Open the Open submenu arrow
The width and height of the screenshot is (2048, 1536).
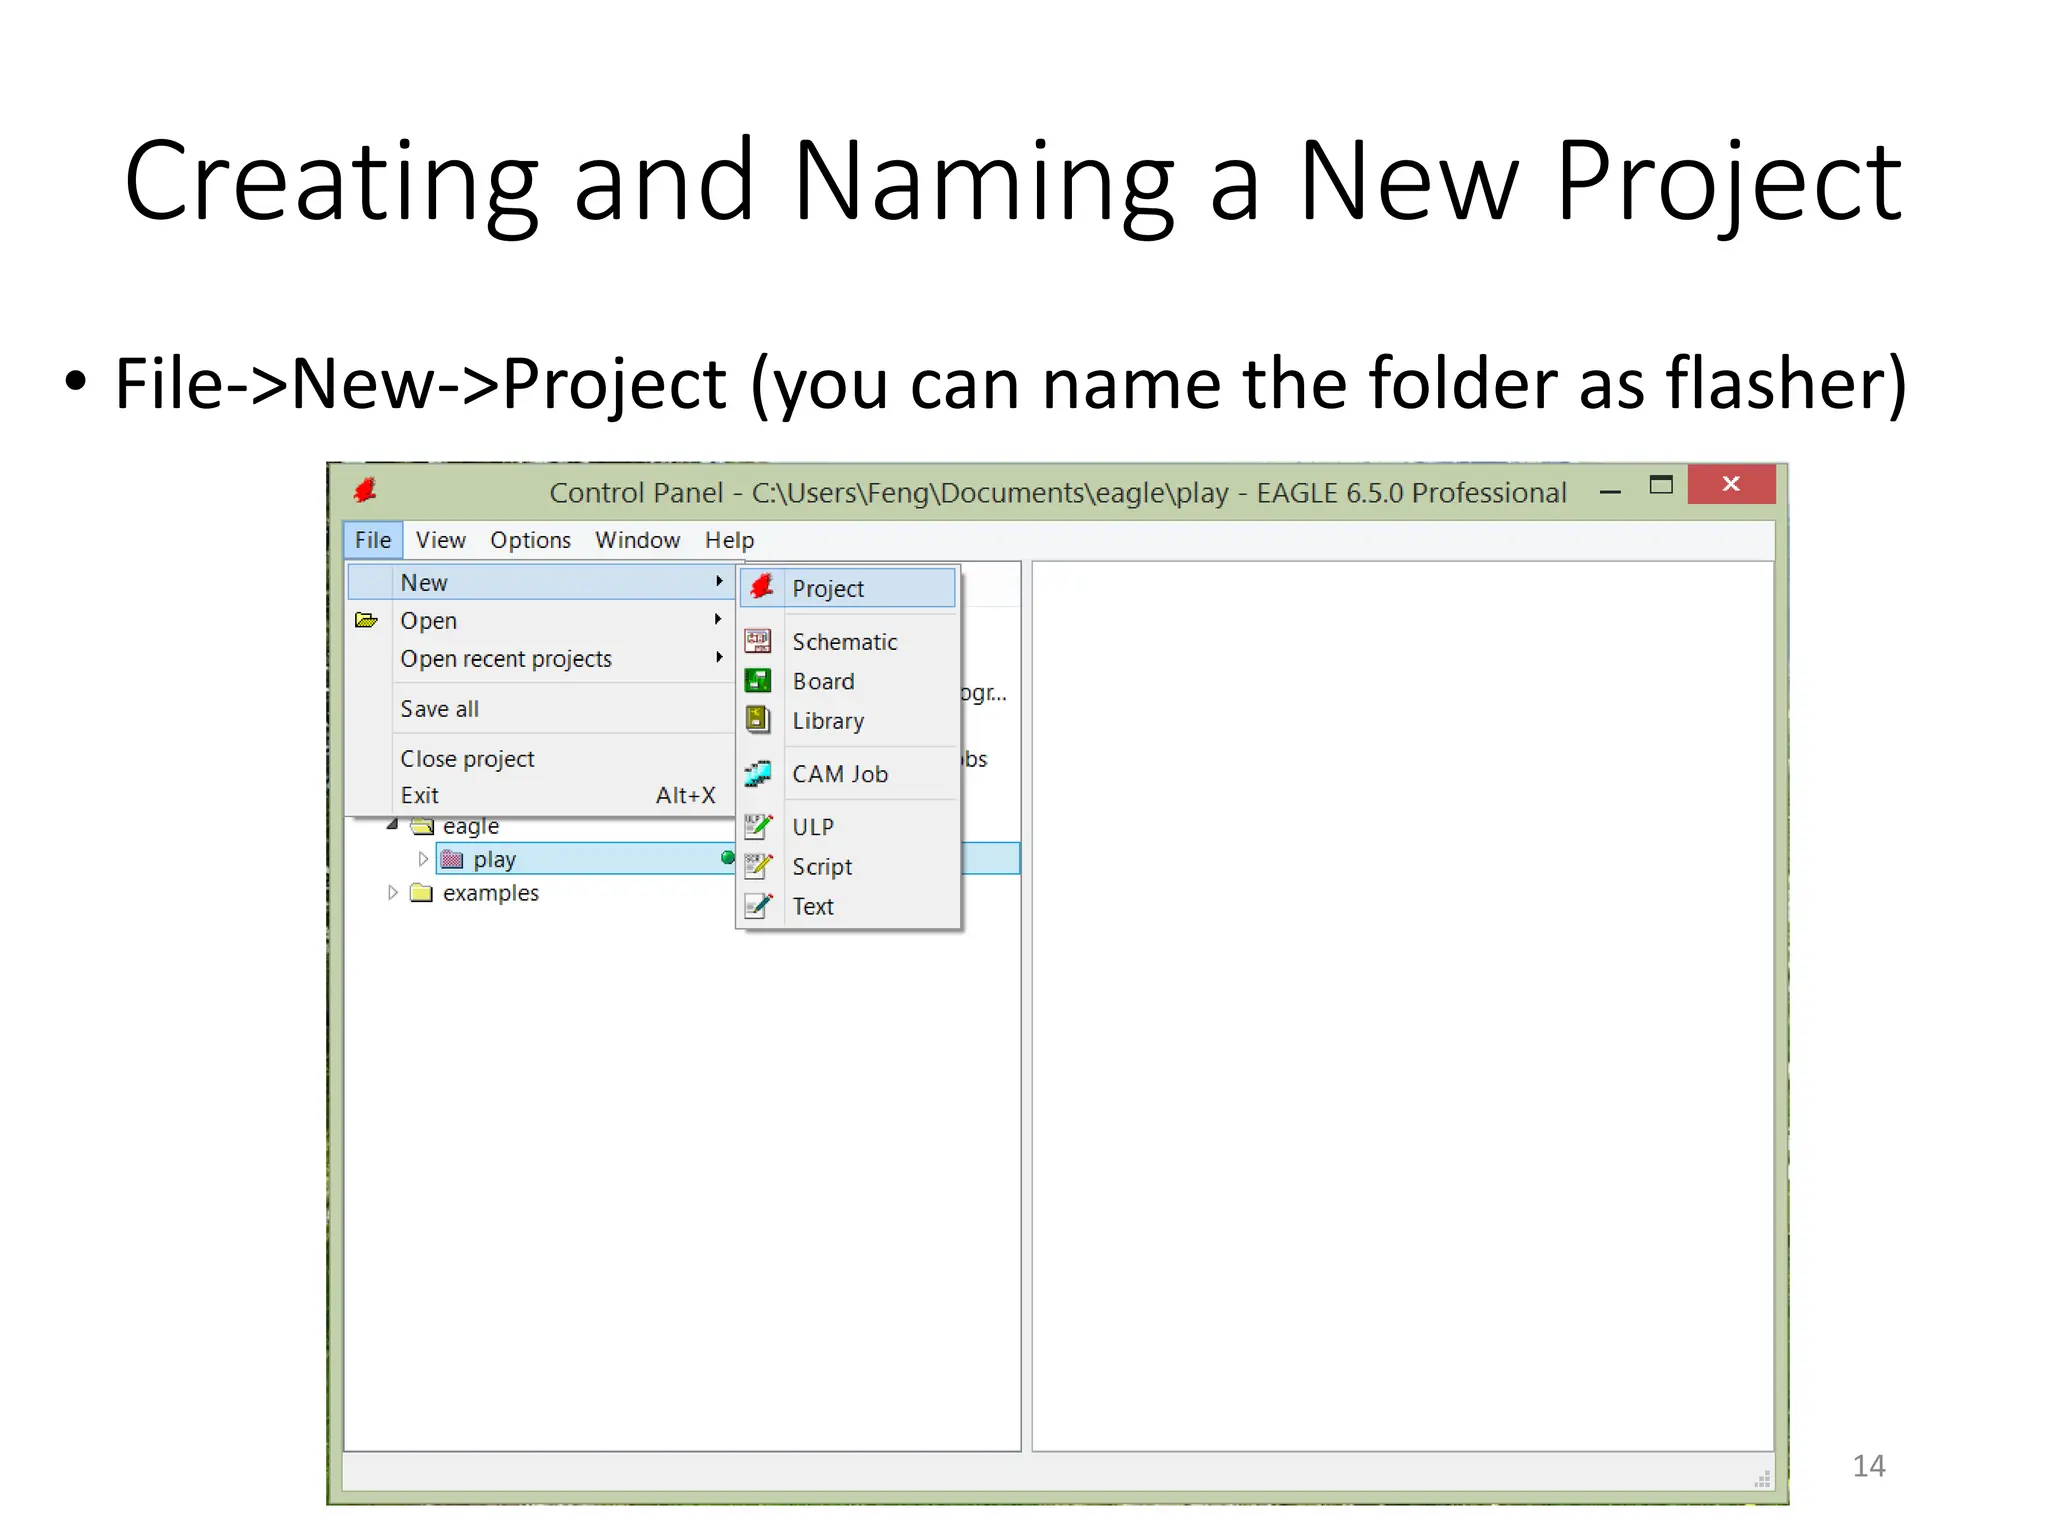(x=719, y=619)
